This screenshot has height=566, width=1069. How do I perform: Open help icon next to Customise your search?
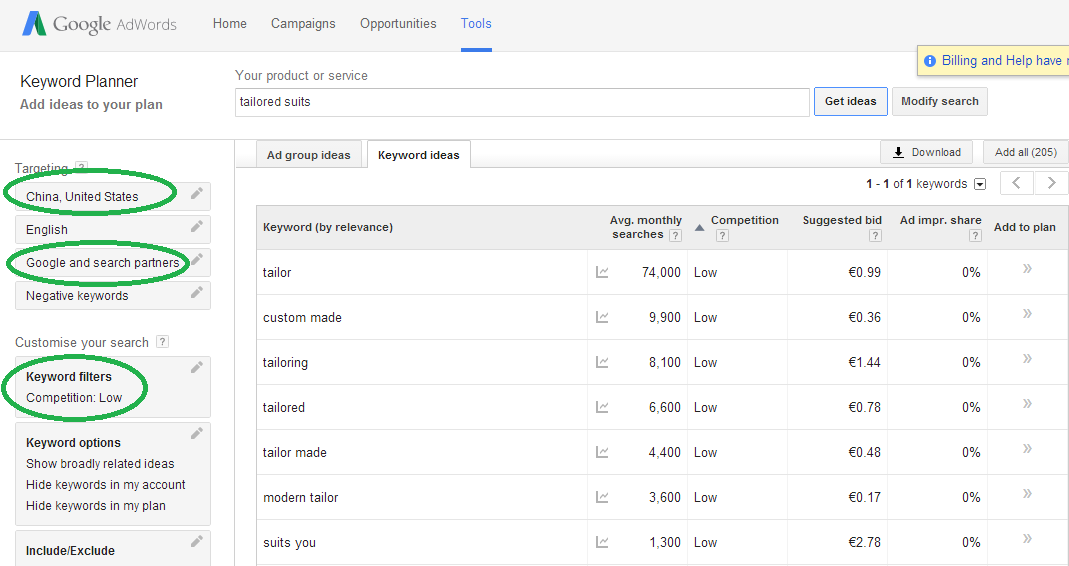tap(162, 342)
